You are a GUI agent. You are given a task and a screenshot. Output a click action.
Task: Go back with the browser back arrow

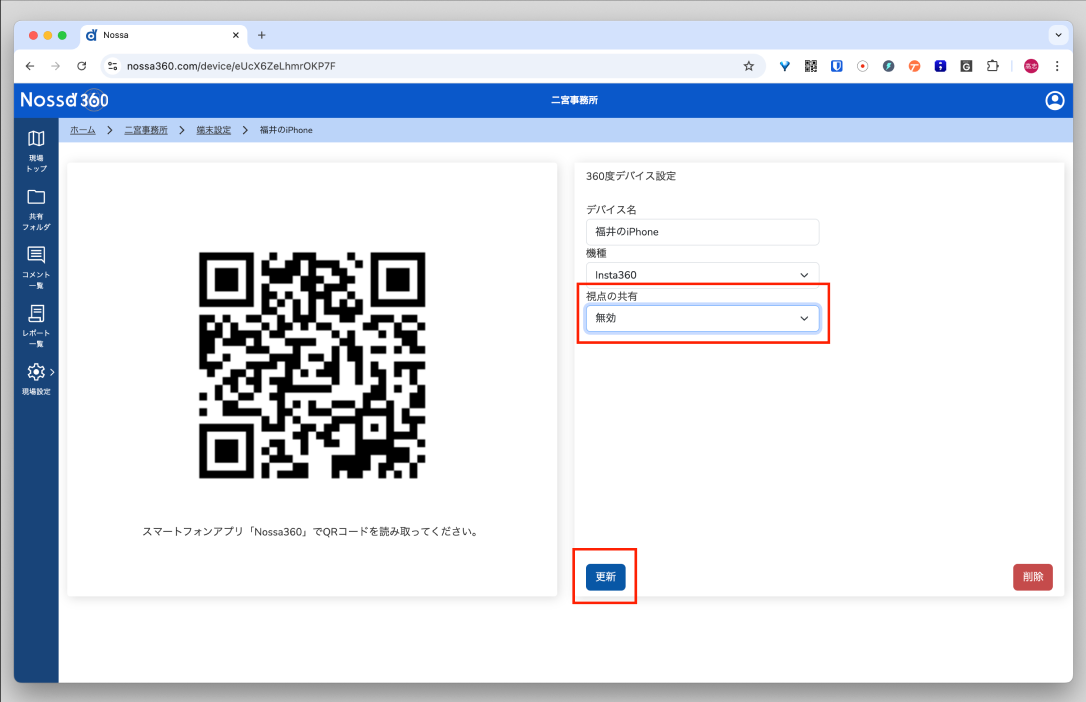[30, 66]
